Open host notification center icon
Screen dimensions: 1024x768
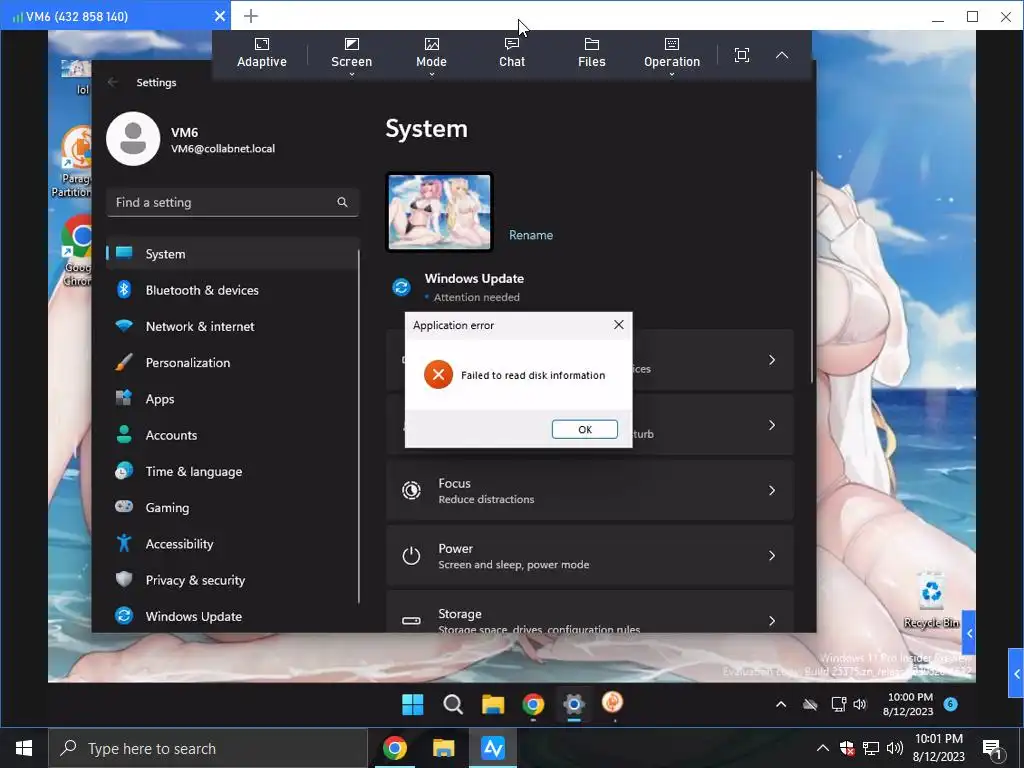click(x=992, y=748)
